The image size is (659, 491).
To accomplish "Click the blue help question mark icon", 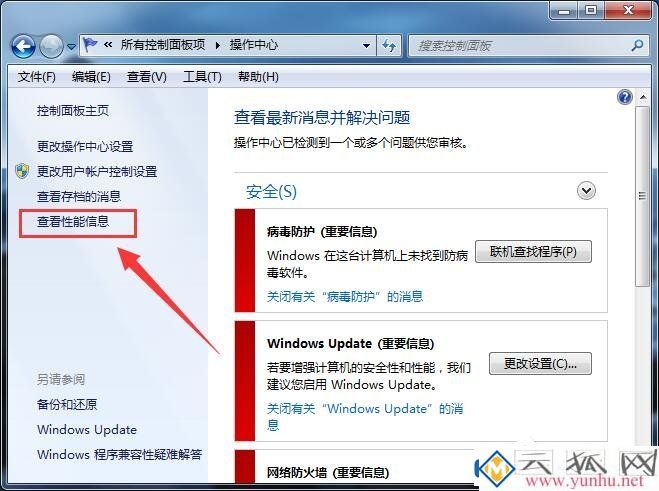I will (625, 98).
